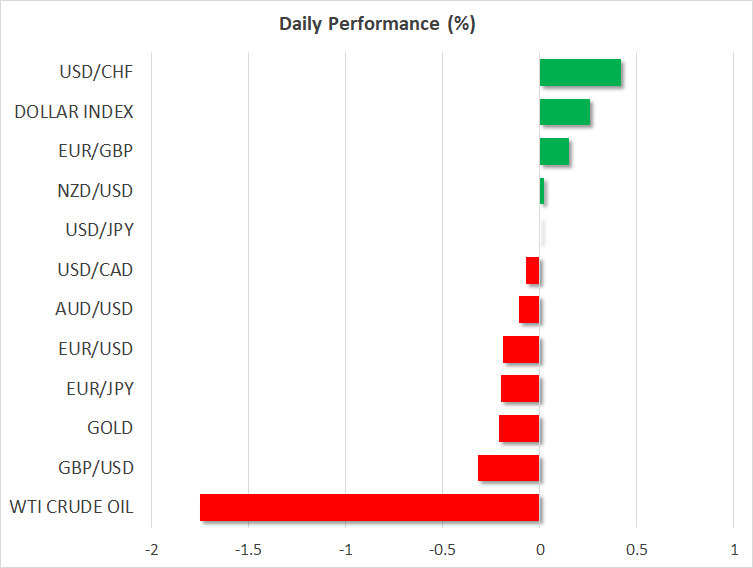Select the green USD/CHF bar
Screen dimensions: 753x568
[580, 73]
